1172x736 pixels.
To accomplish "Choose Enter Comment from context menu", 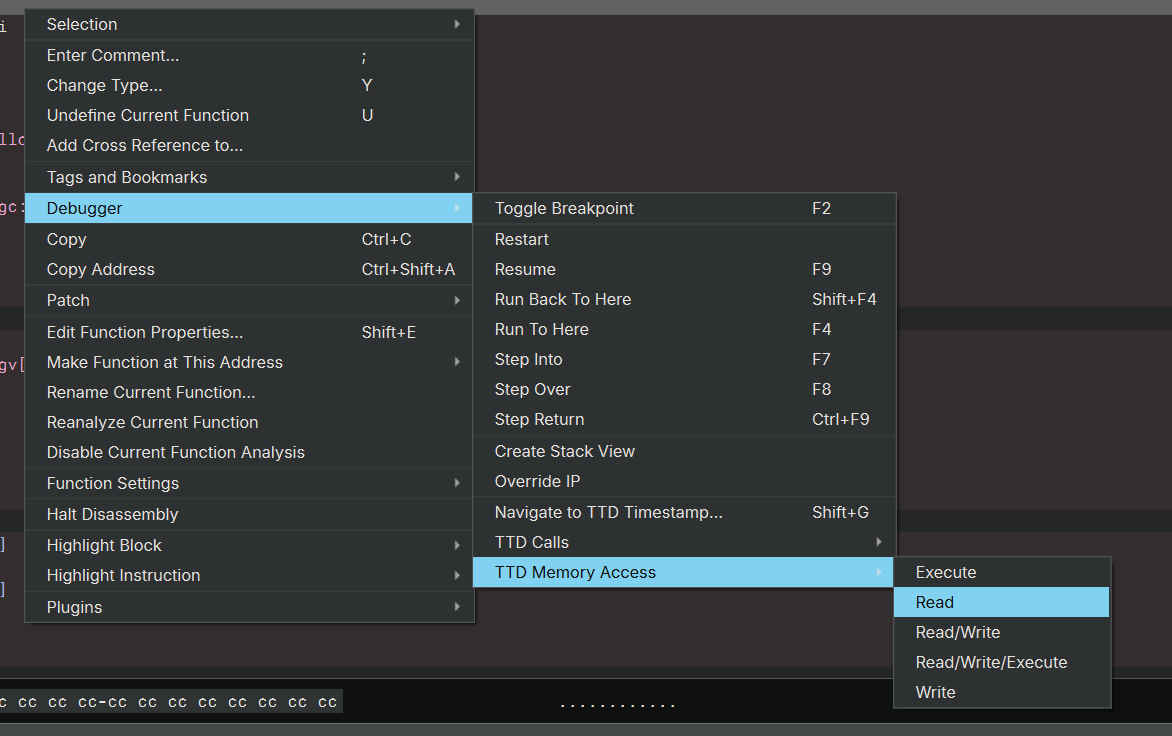I will [113, 56].
